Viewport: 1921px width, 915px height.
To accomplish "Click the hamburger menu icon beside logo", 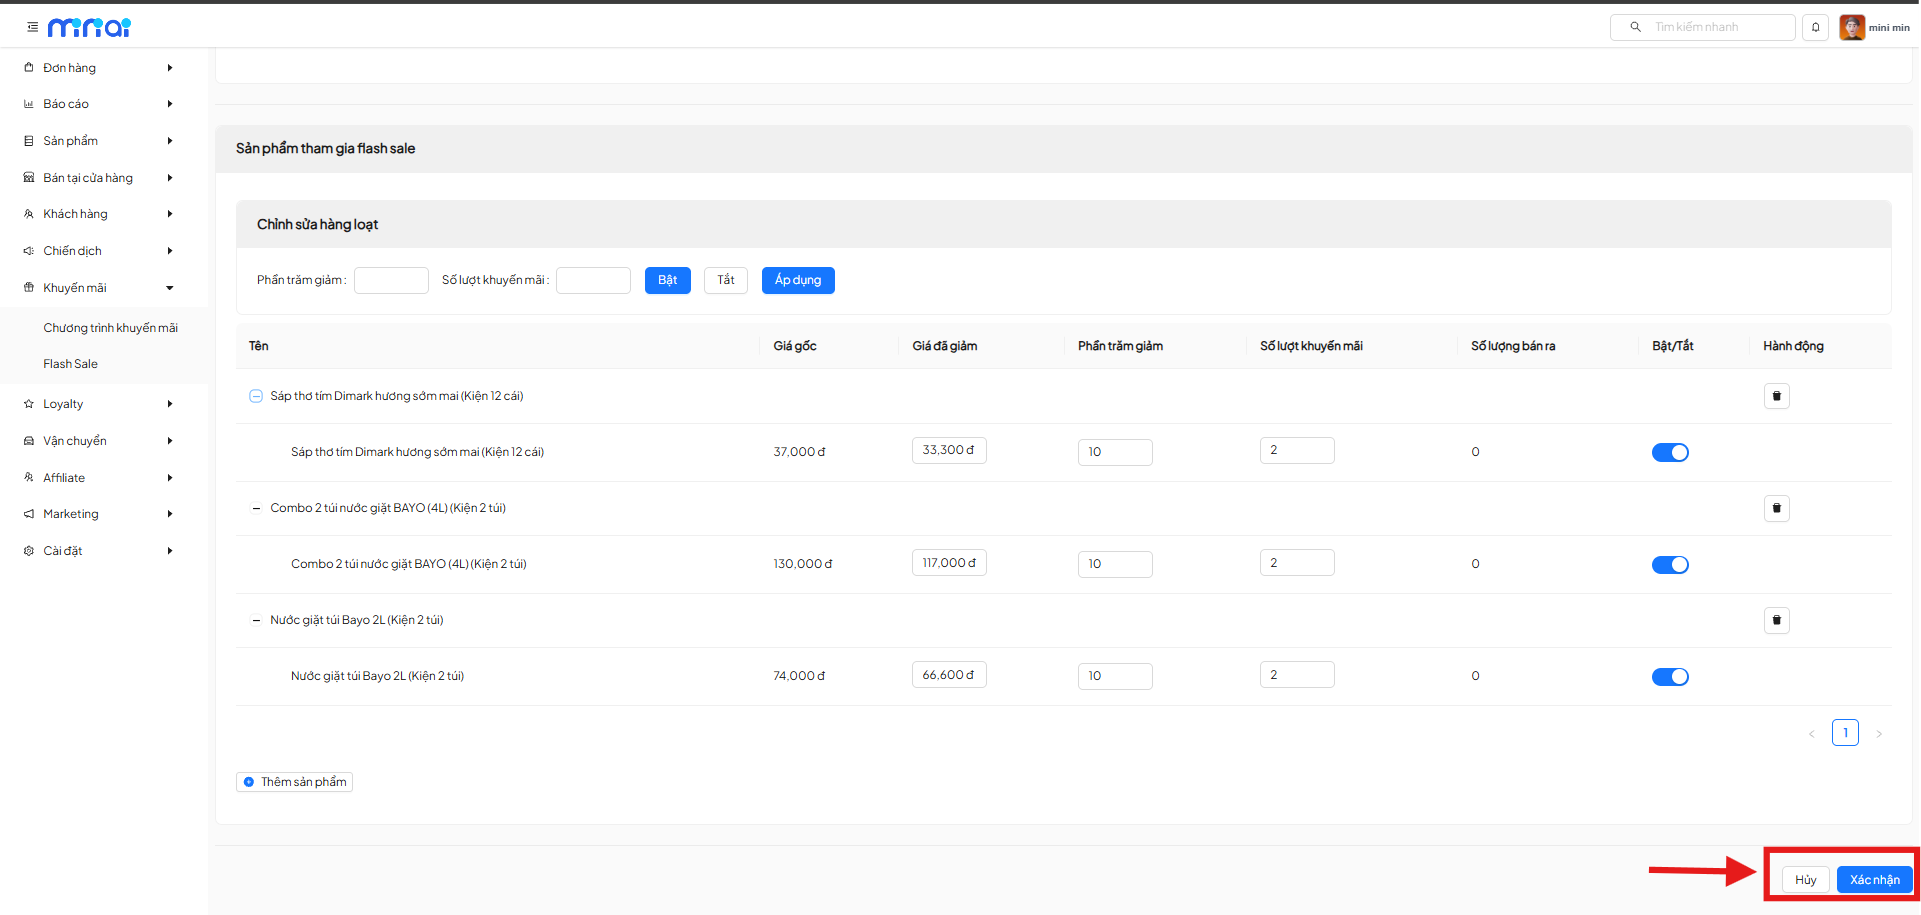I will [x=32, y=27].
